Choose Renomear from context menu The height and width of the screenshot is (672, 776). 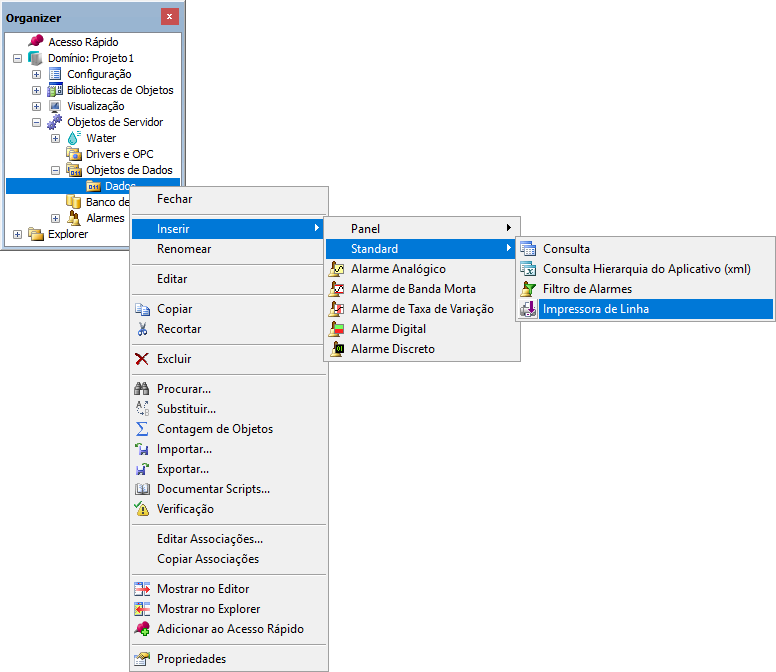184,249
